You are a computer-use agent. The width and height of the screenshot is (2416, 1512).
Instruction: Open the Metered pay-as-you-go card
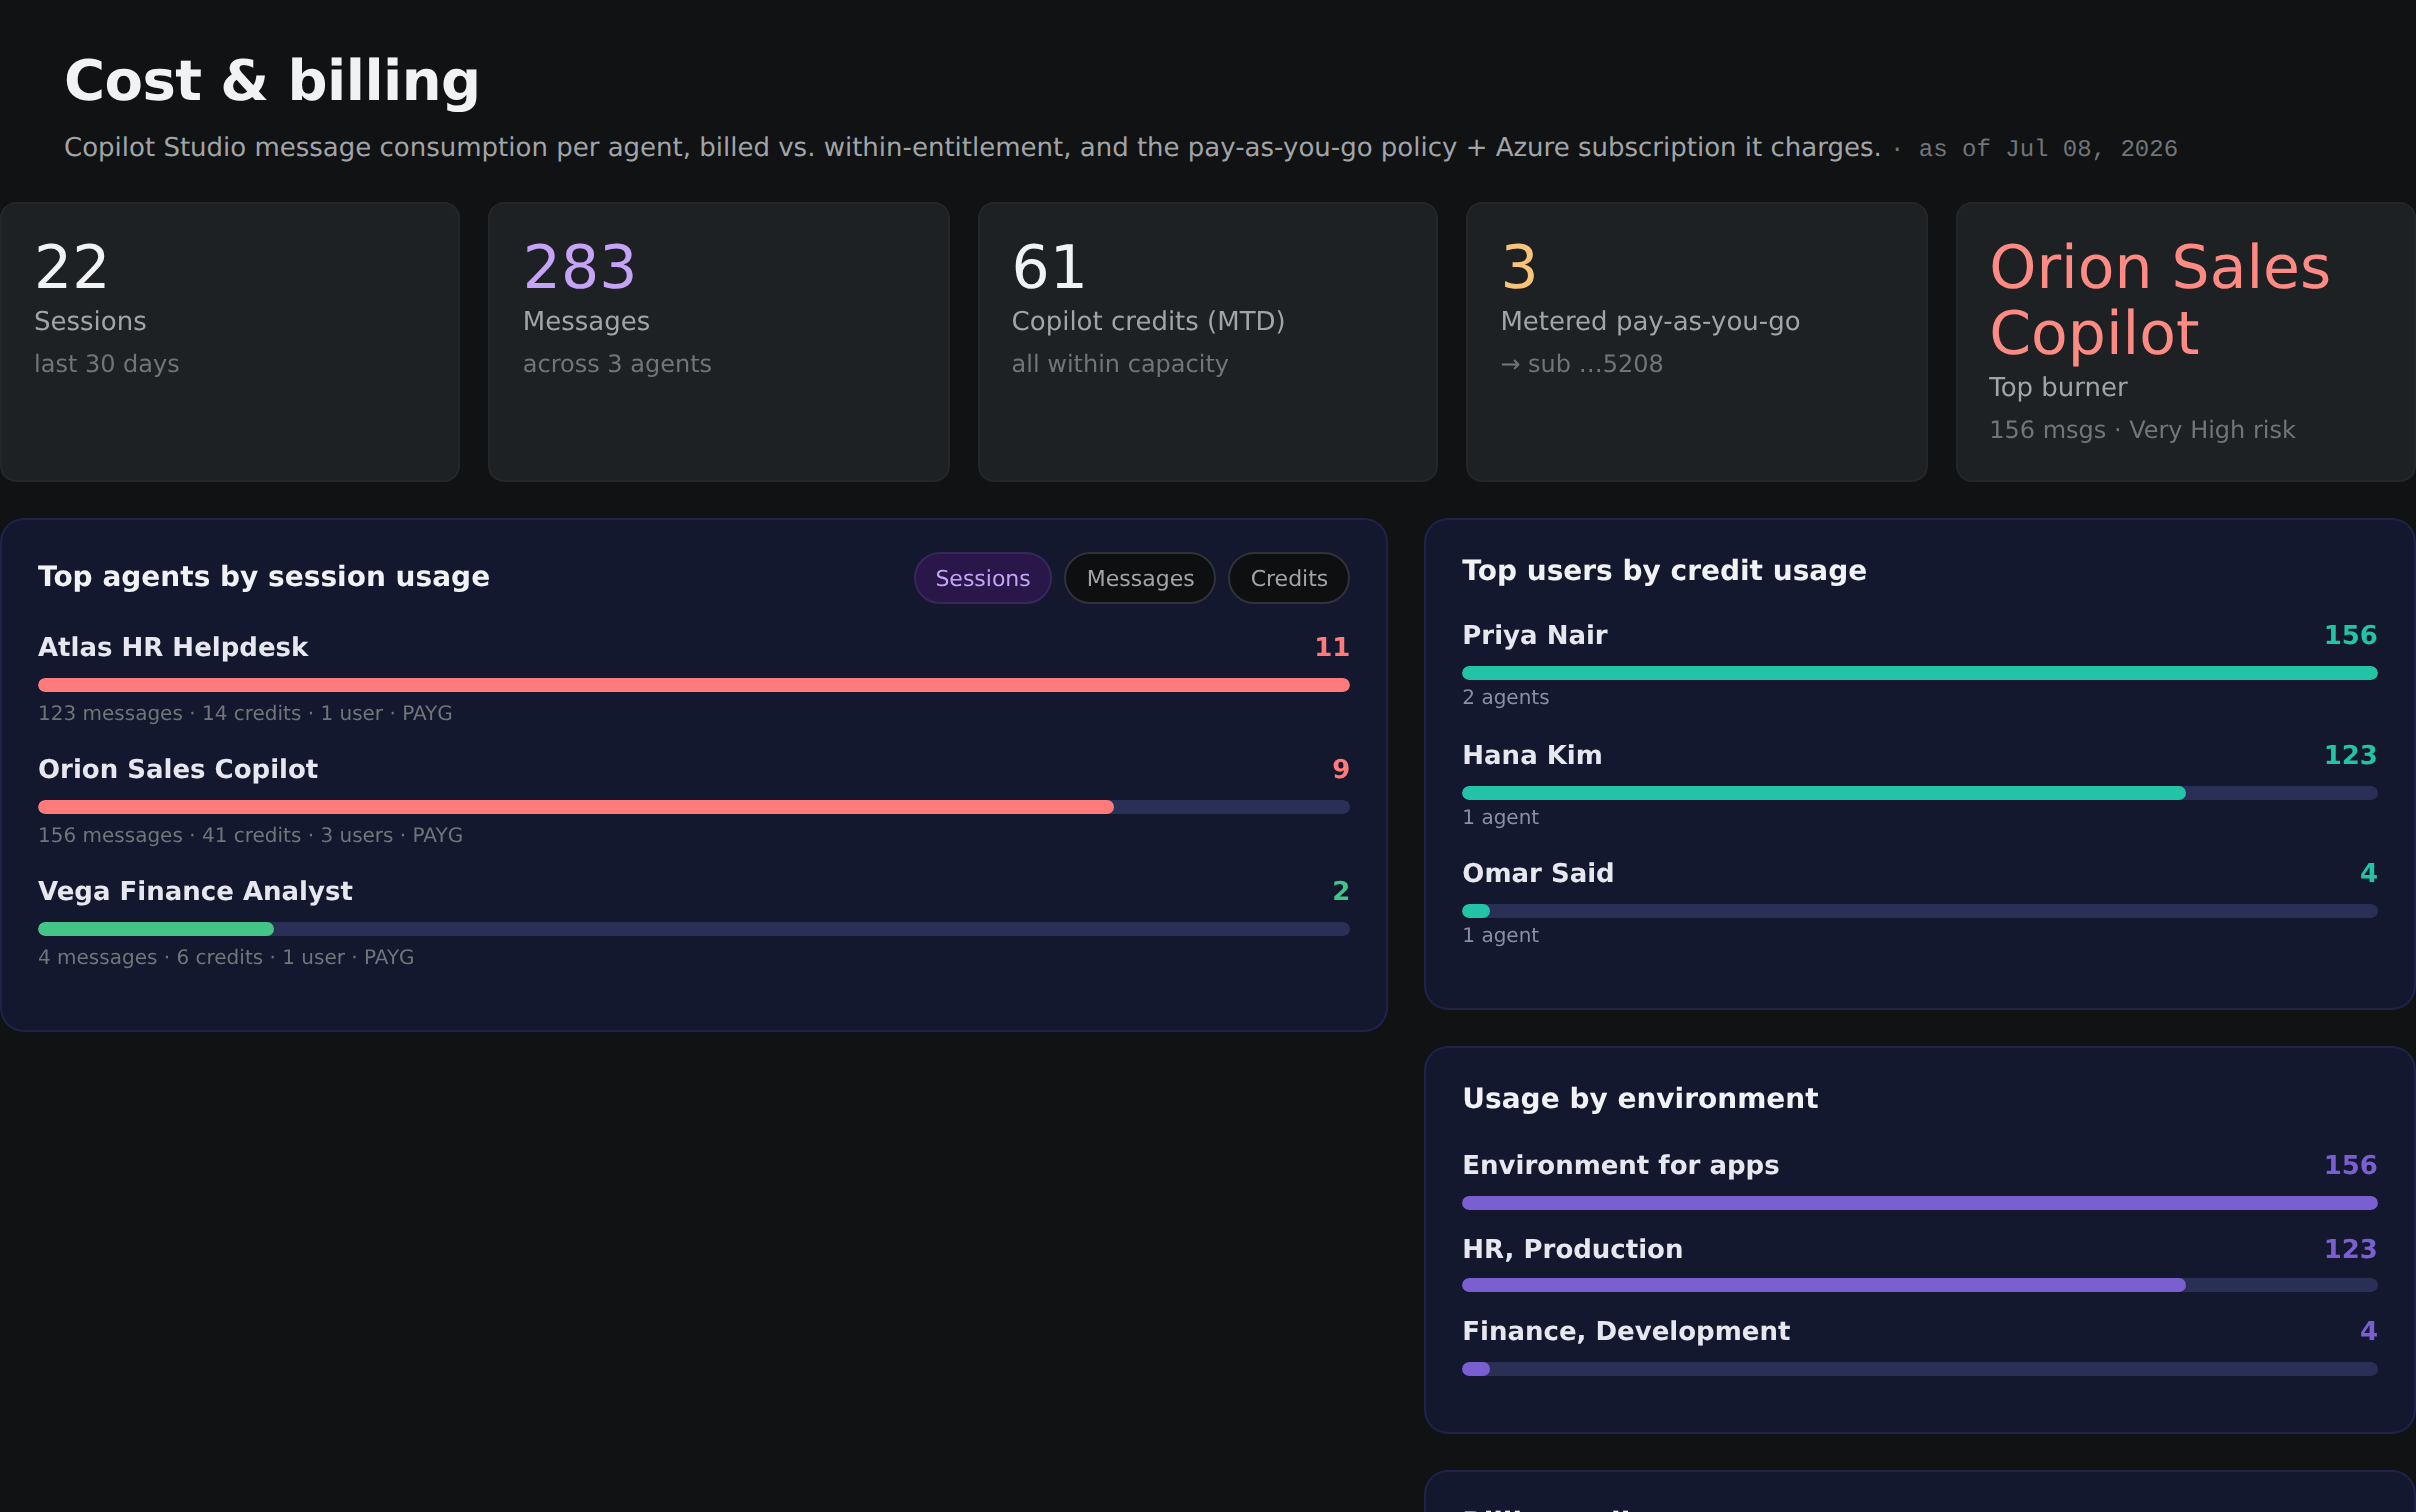coord(1697,342)
